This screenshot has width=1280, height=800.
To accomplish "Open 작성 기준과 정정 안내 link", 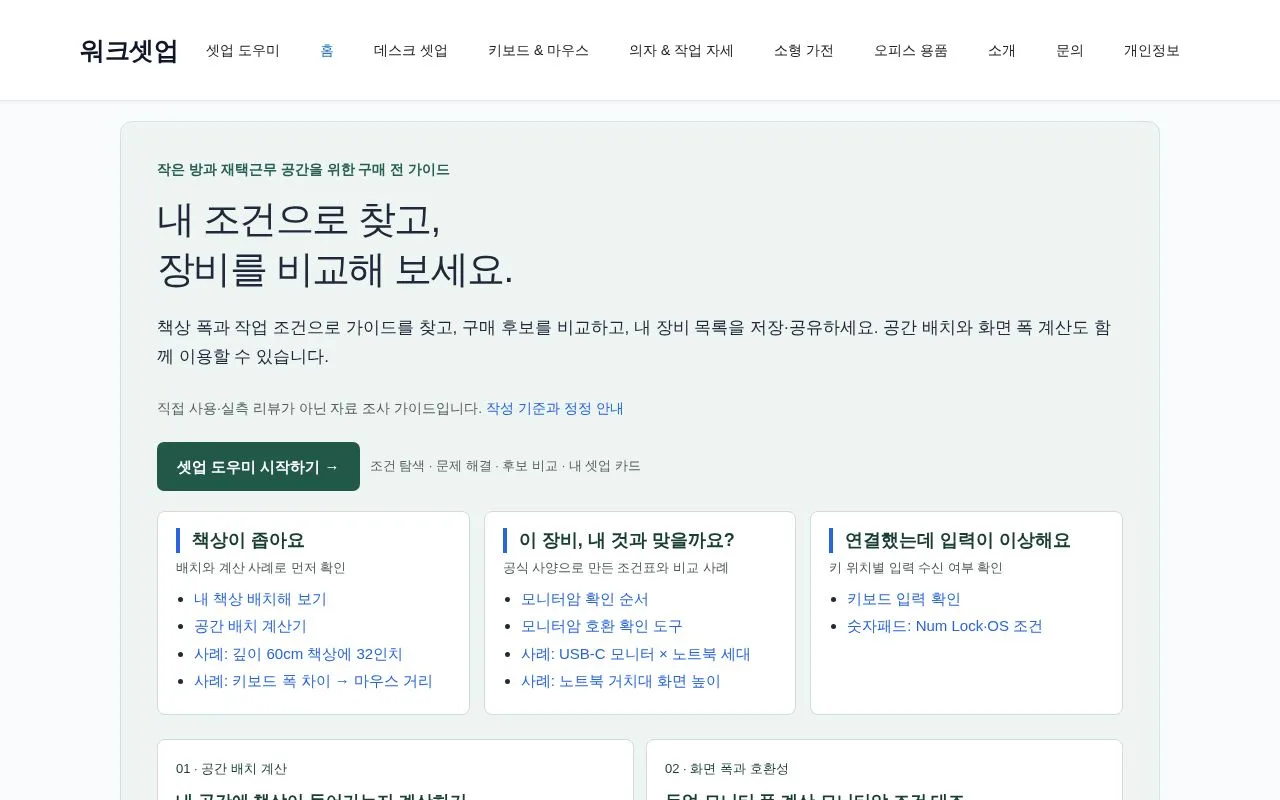I will point(555,408).
